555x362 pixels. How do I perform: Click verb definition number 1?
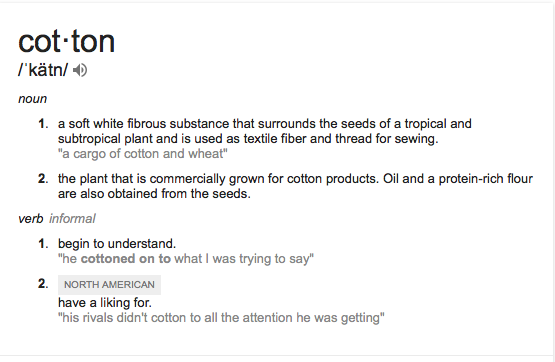point(43,244)
